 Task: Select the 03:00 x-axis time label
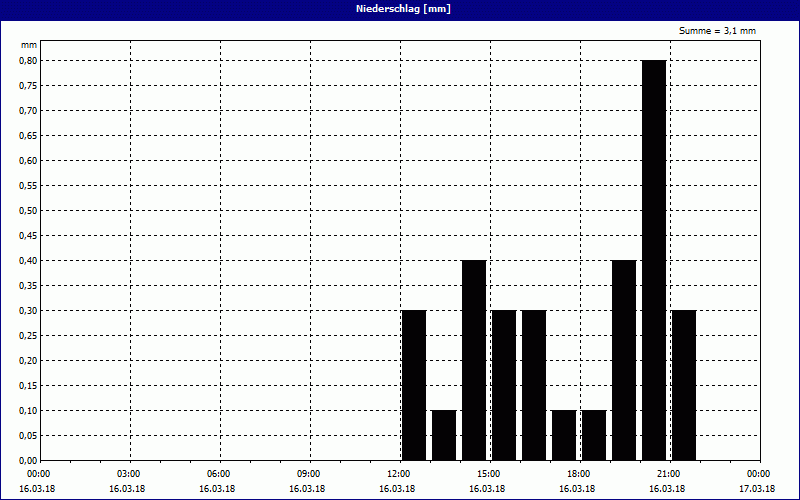coord(128,474)
